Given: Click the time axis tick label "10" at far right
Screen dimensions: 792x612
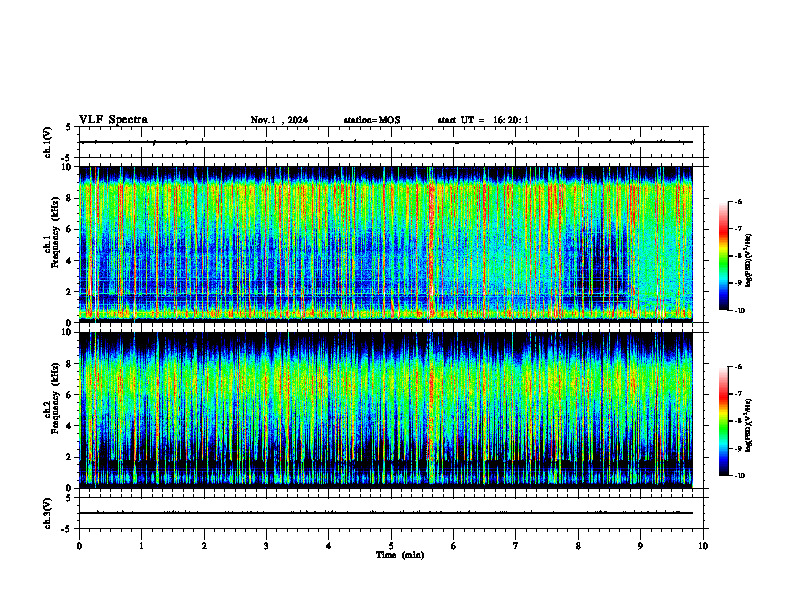Looking at the screenshot, I should pos(703,546).
